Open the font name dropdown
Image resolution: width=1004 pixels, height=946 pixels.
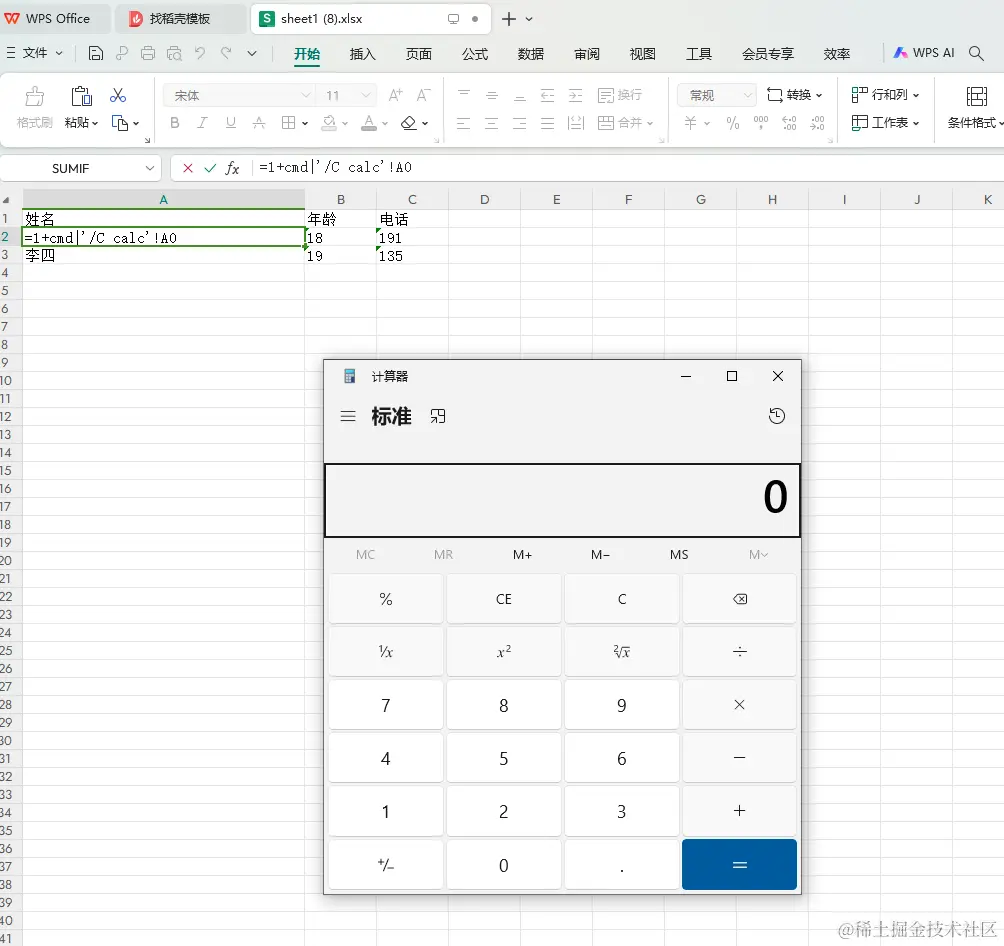(305, 95)
